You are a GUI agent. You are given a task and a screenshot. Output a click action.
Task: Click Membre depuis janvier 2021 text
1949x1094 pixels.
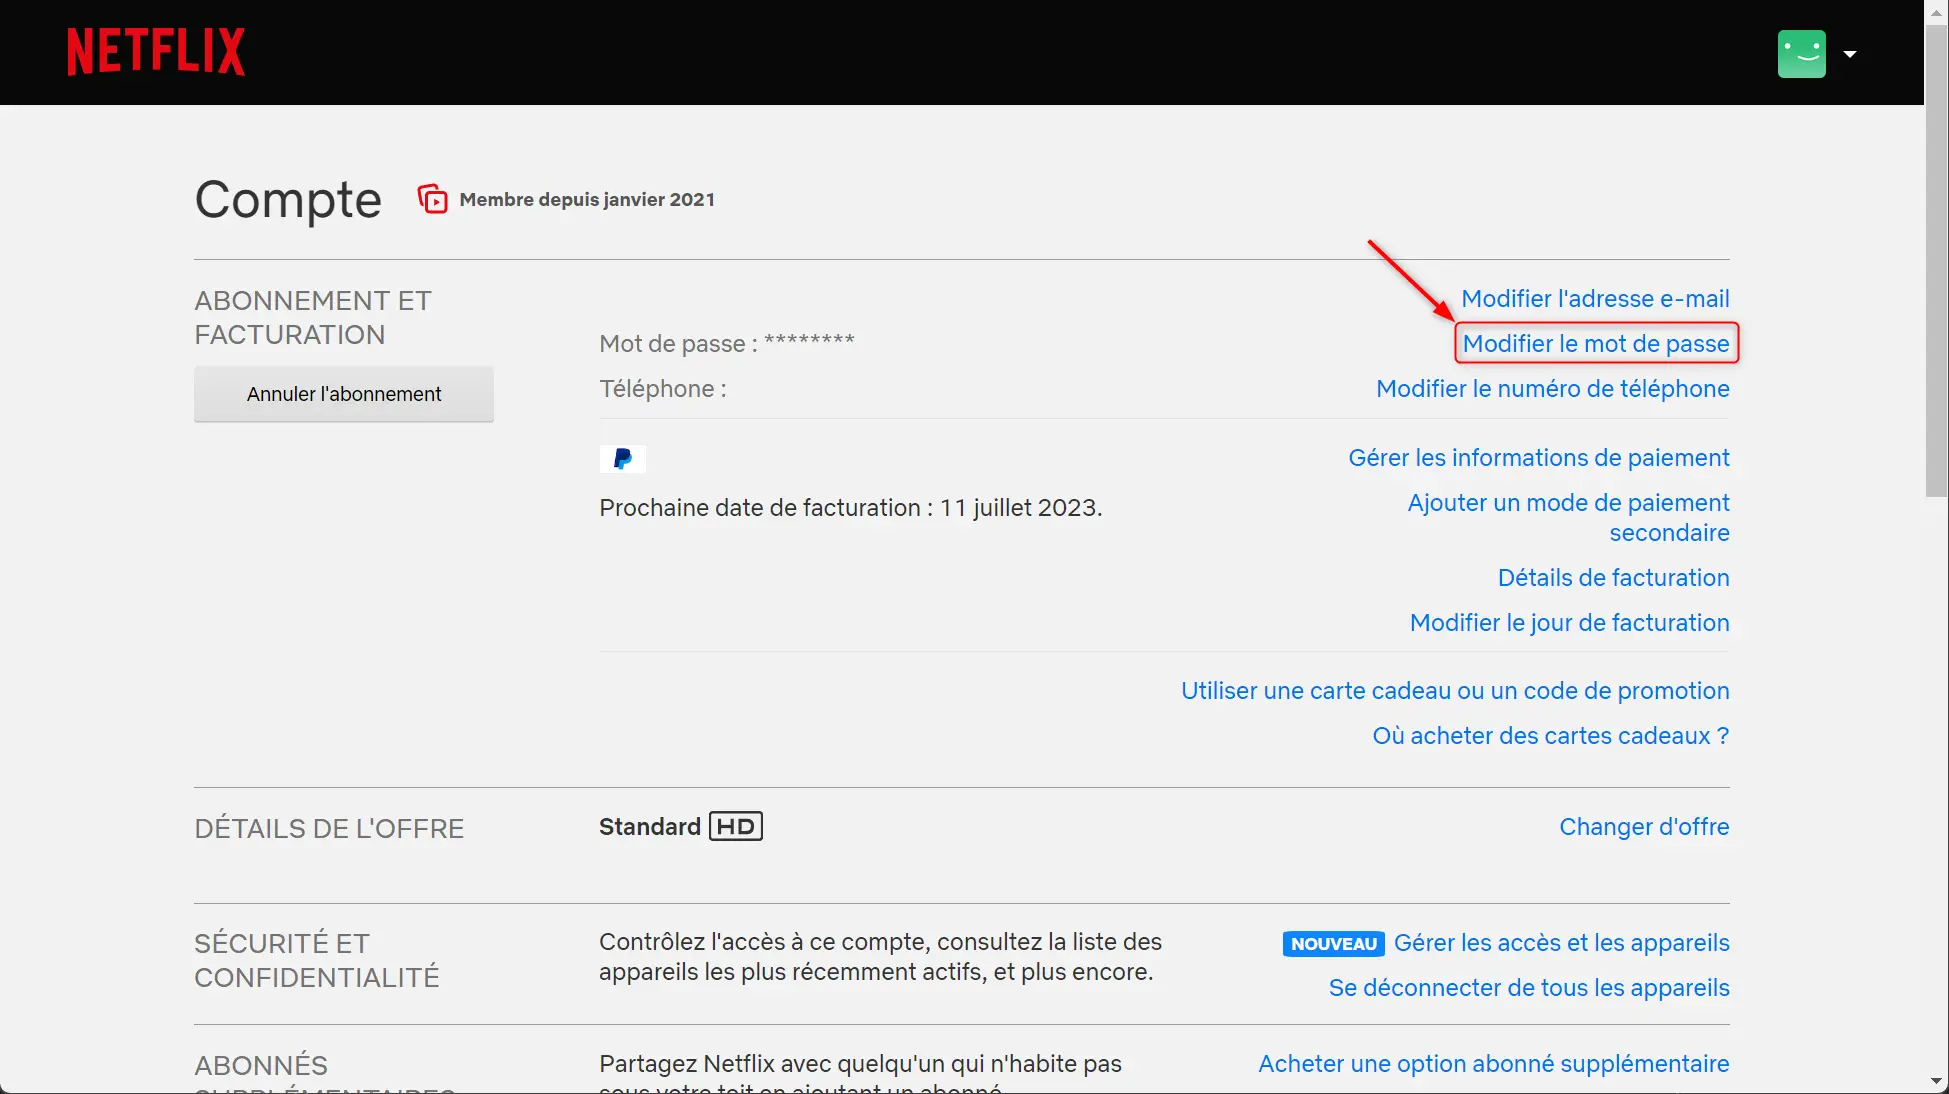click(587, 200)
